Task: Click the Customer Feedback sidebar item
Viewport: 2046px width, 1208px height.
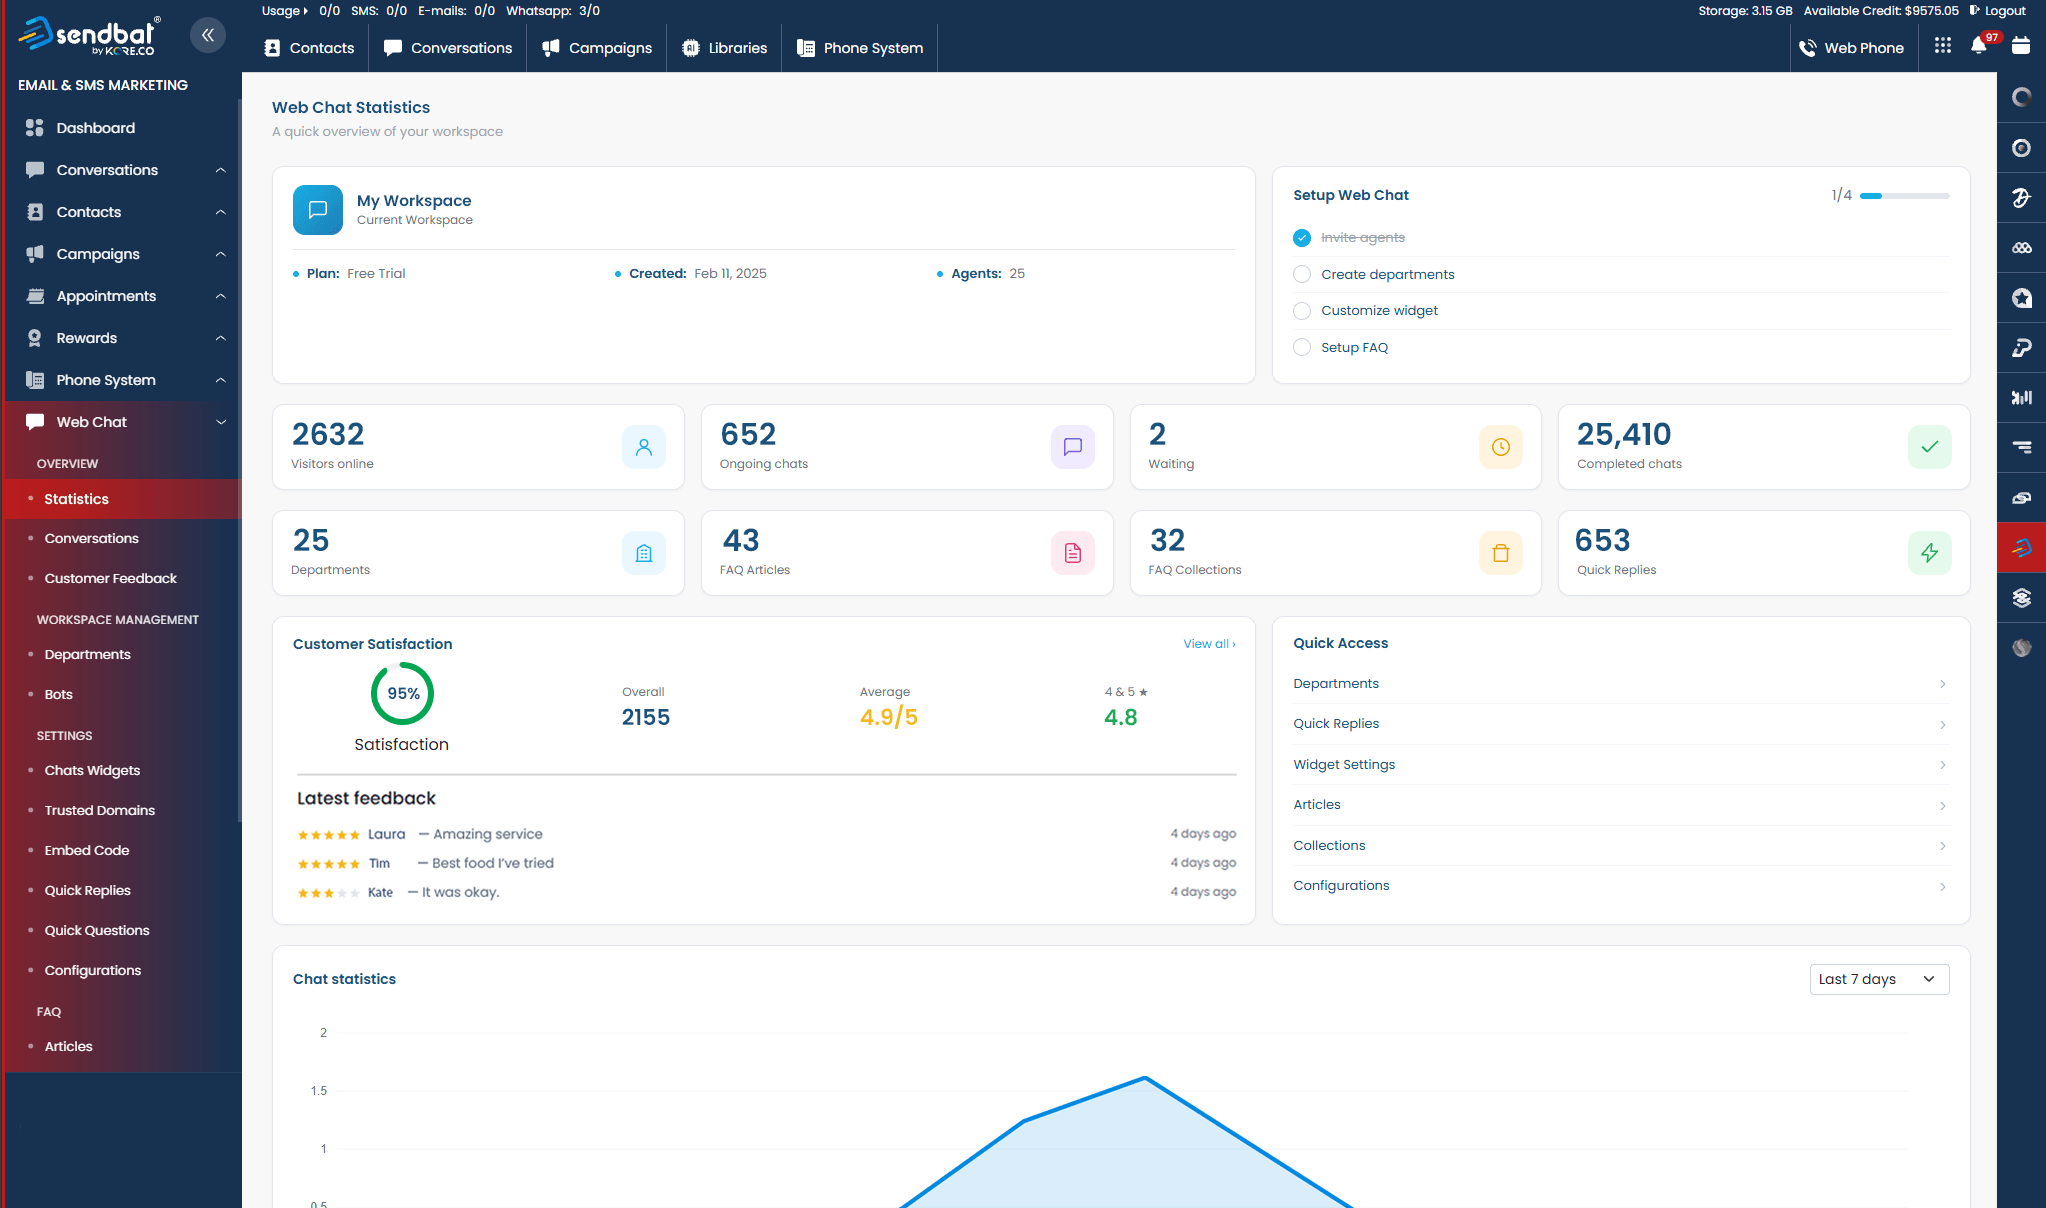Action: [x=110, y=579]
